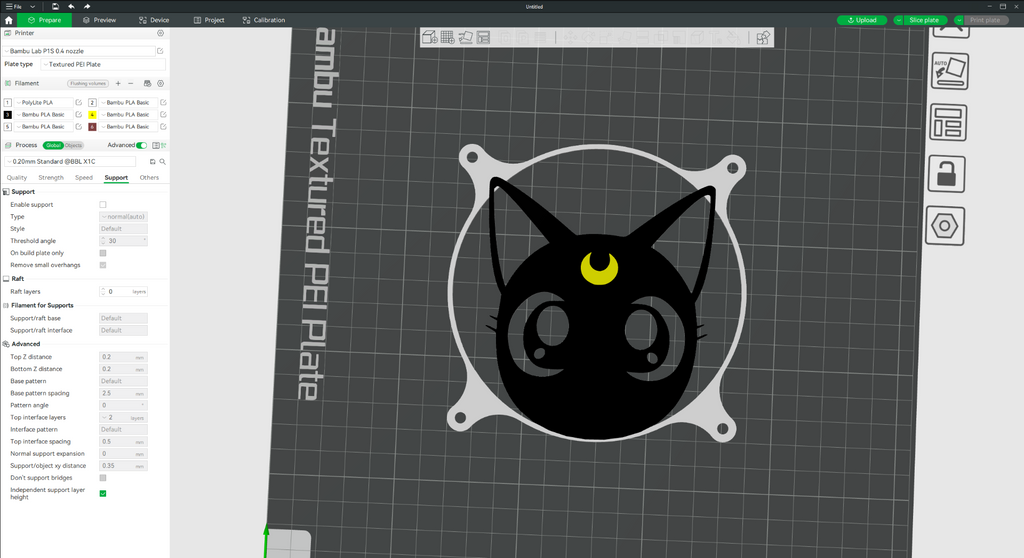
Task: Lock the current plate
Action: (946, 174)
